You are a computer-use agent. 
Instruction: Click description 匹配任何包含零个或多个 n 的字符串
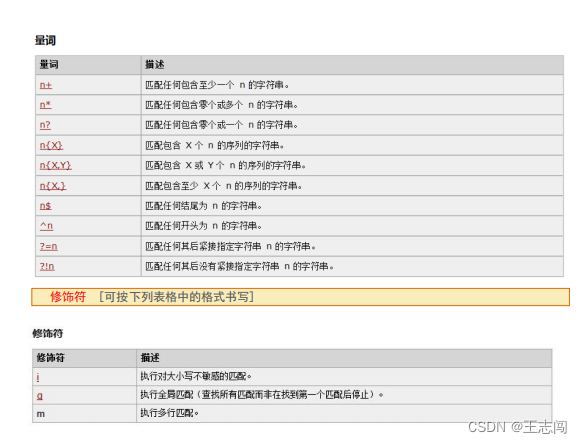click(x=222, y=105)
